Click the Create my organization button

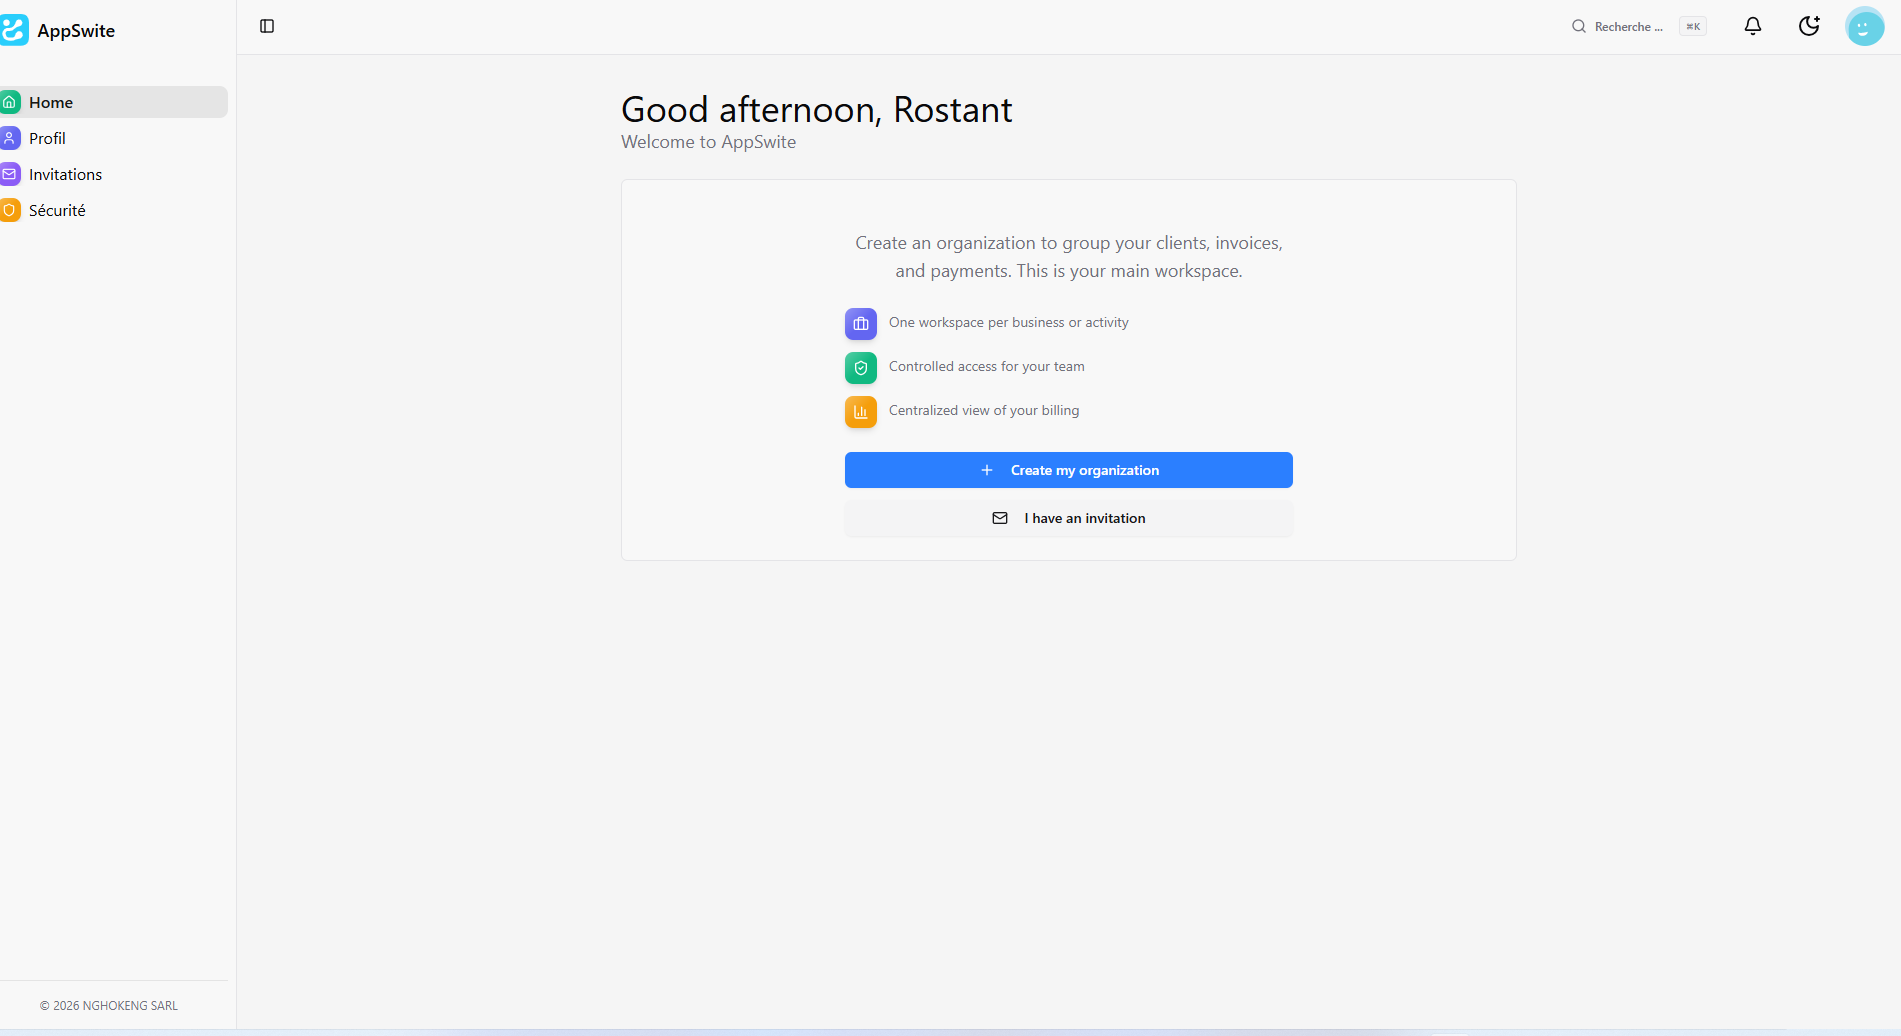[1068, 470]
